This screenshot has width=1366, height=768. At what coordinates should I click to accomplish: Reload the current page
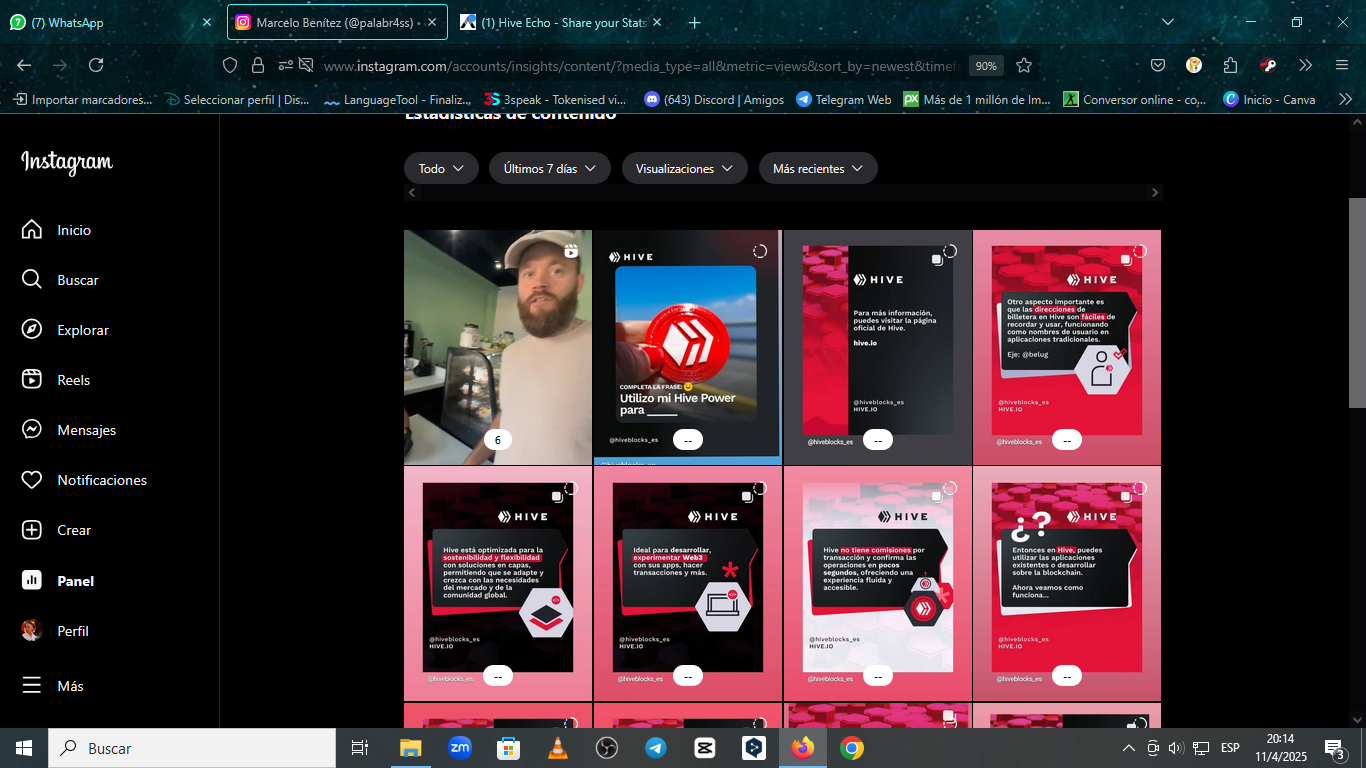click(96, 65)
